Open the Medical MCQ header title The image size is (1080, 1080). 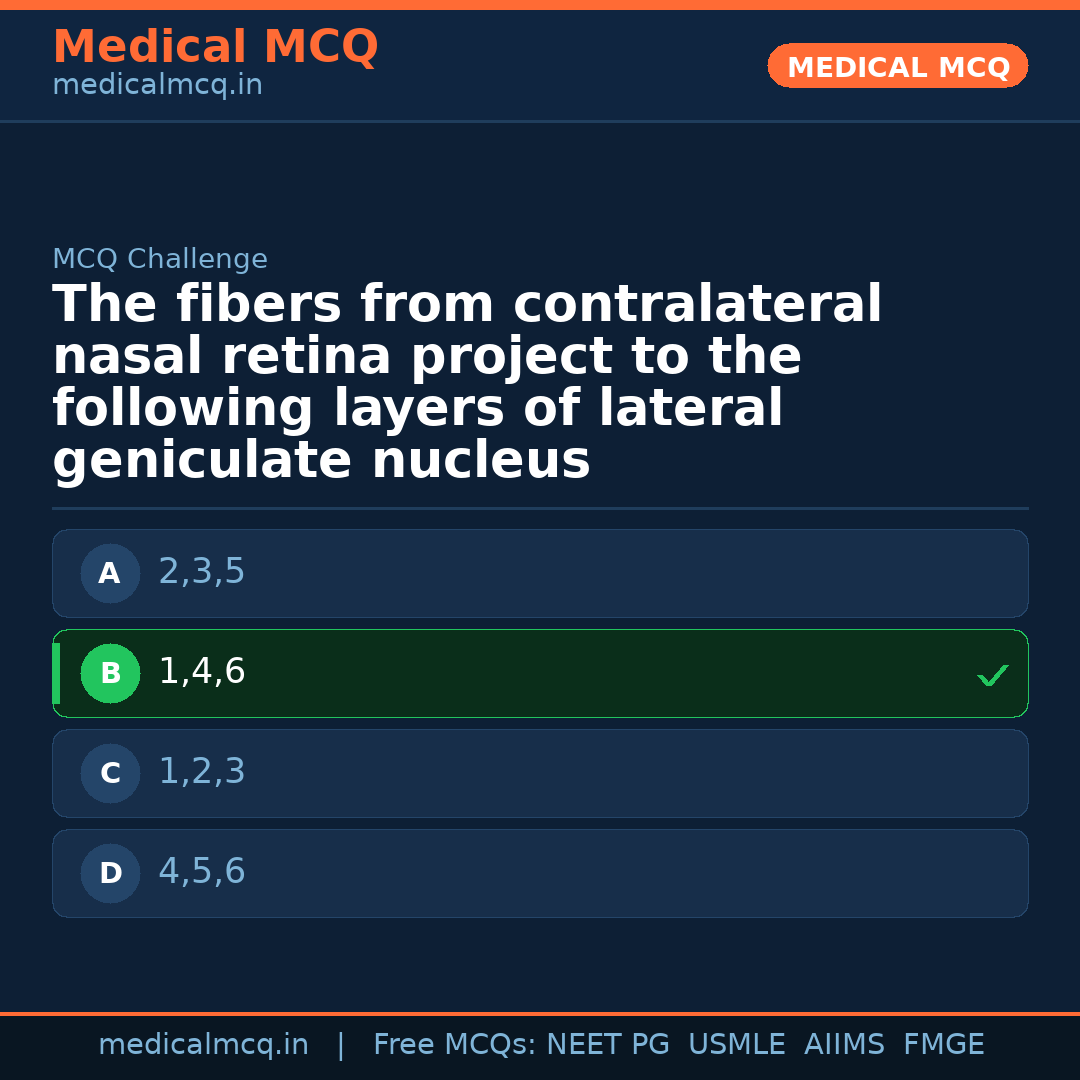(215, 47)
